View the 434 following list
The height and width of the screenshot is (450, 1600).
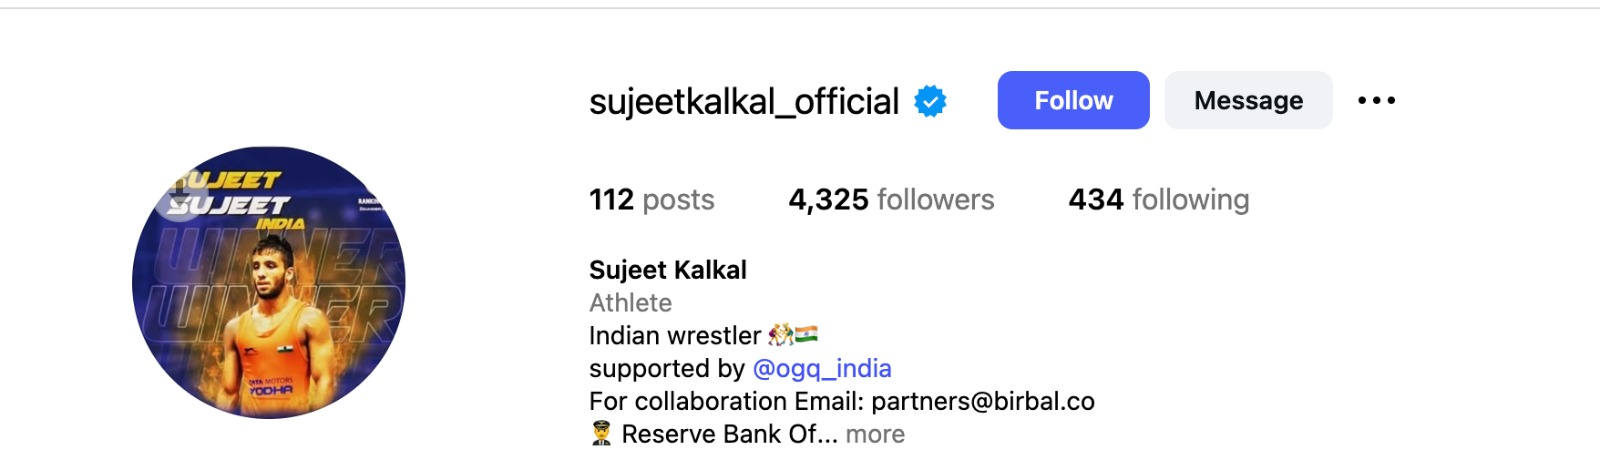click(x=1159, y=200)
